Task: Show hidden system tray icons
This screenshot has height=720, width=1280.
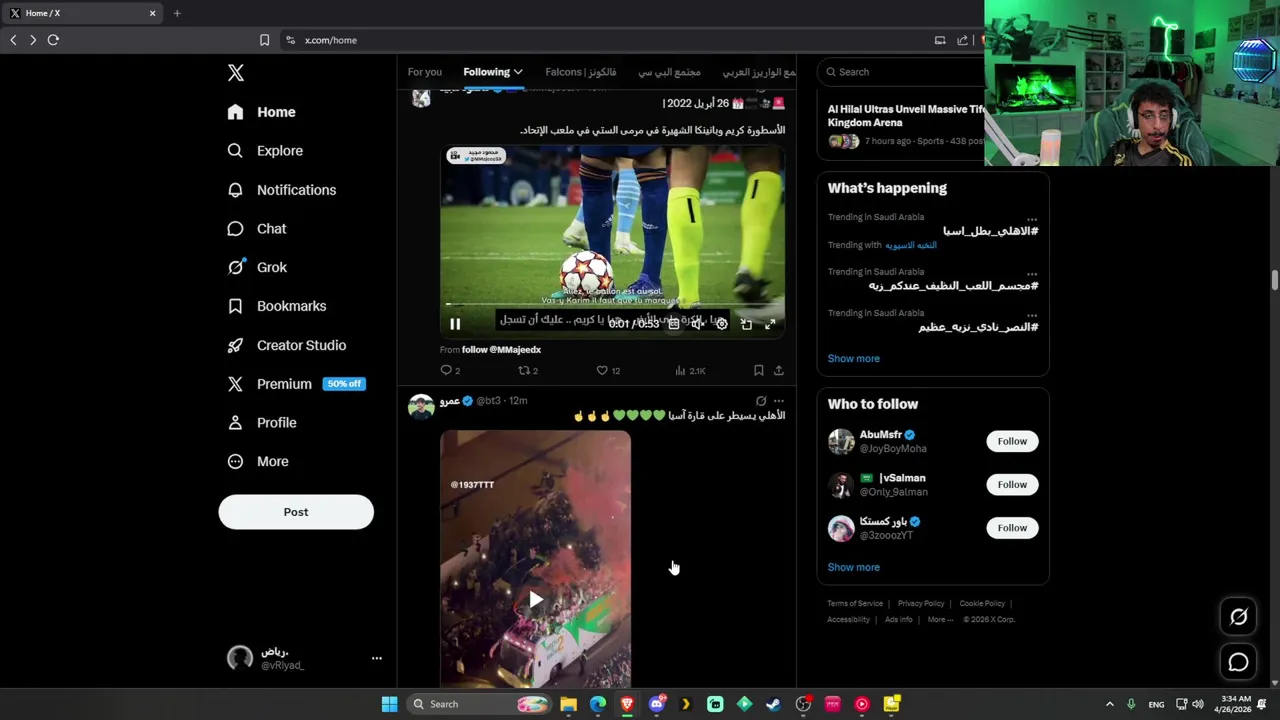Action: pos(1109,704)
